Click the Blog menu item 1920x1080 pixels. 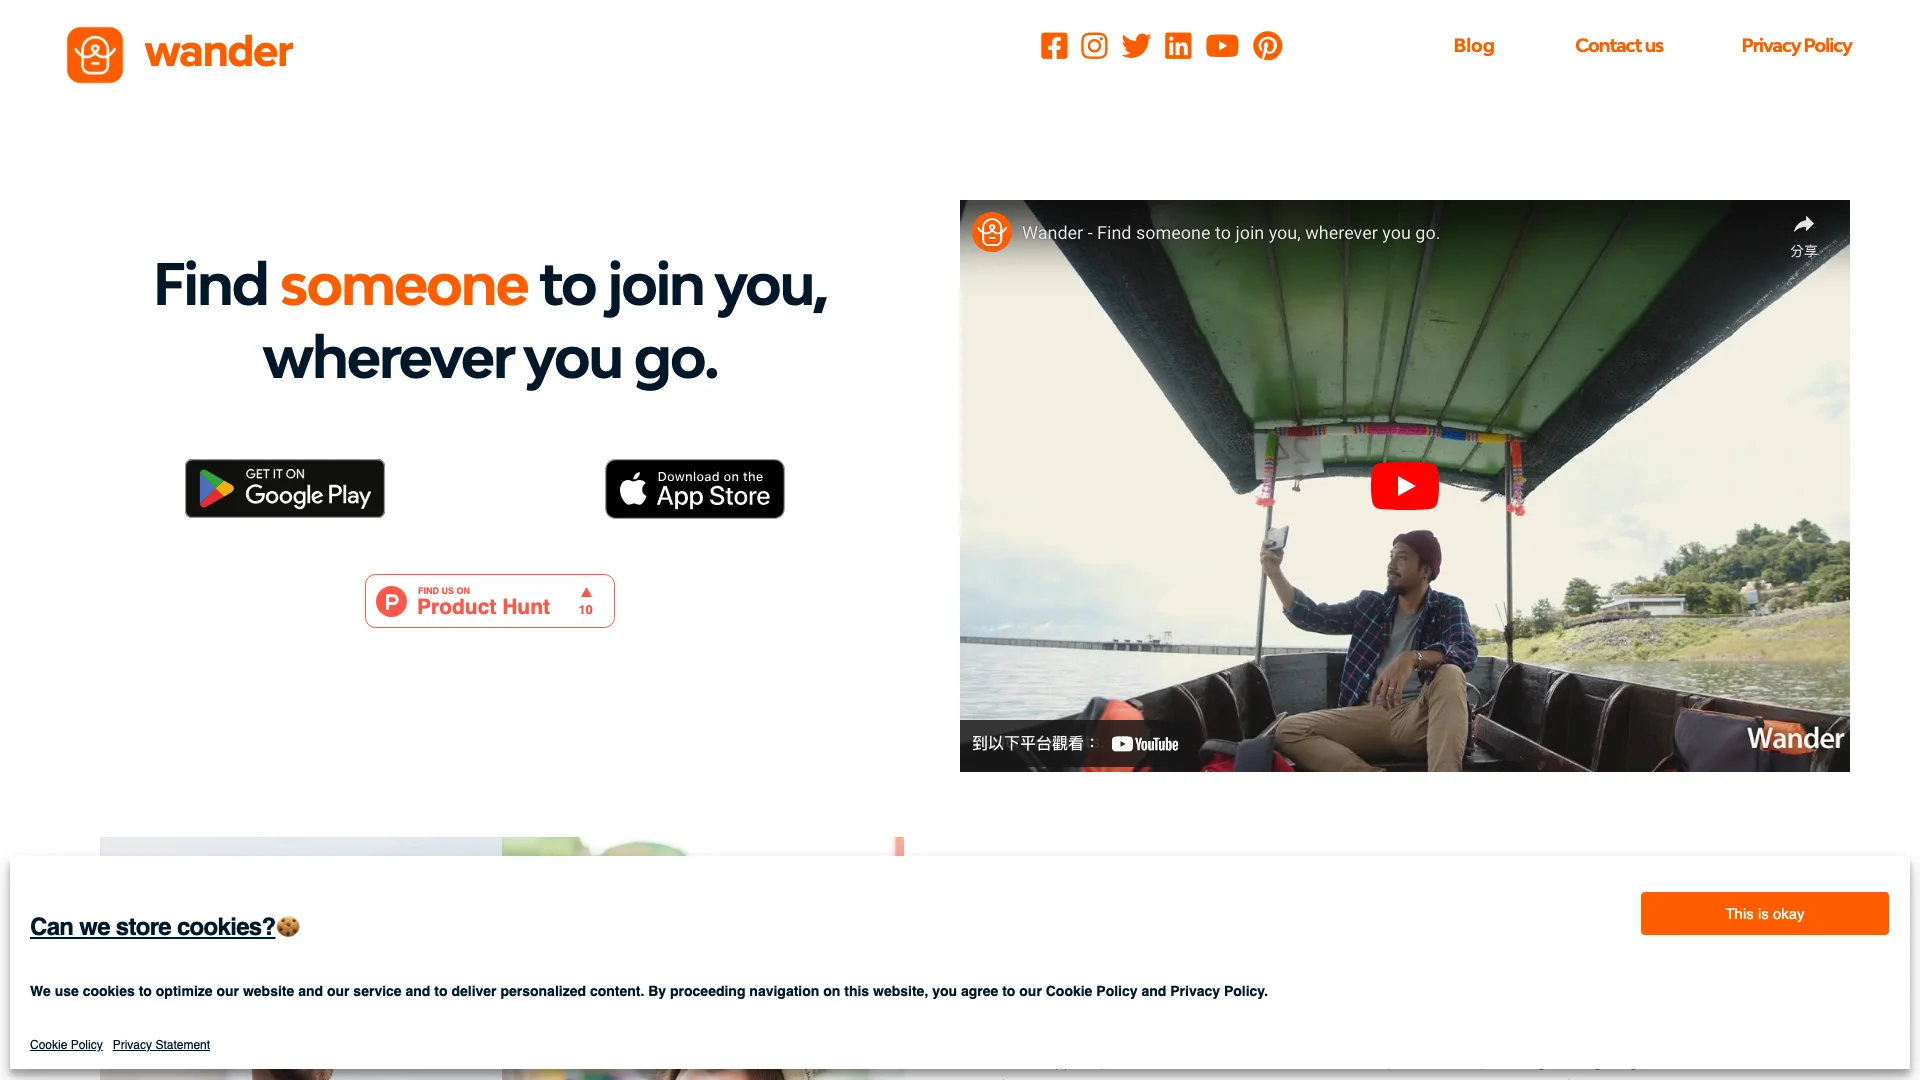click(x=1473, y=44)
